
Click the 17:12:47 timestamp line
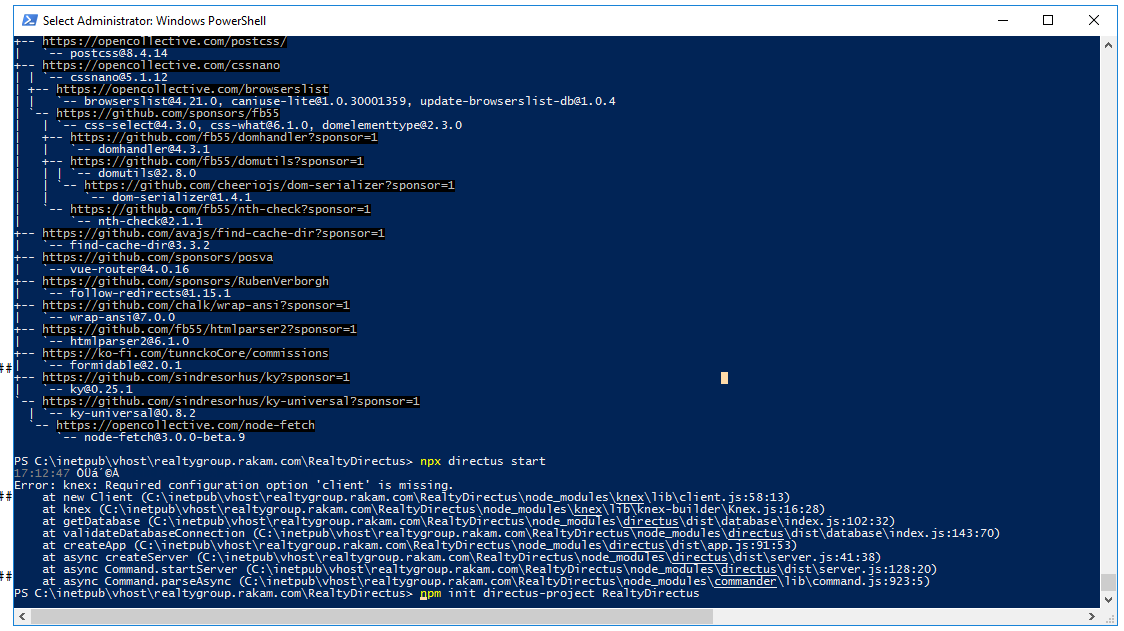[66, 473]
